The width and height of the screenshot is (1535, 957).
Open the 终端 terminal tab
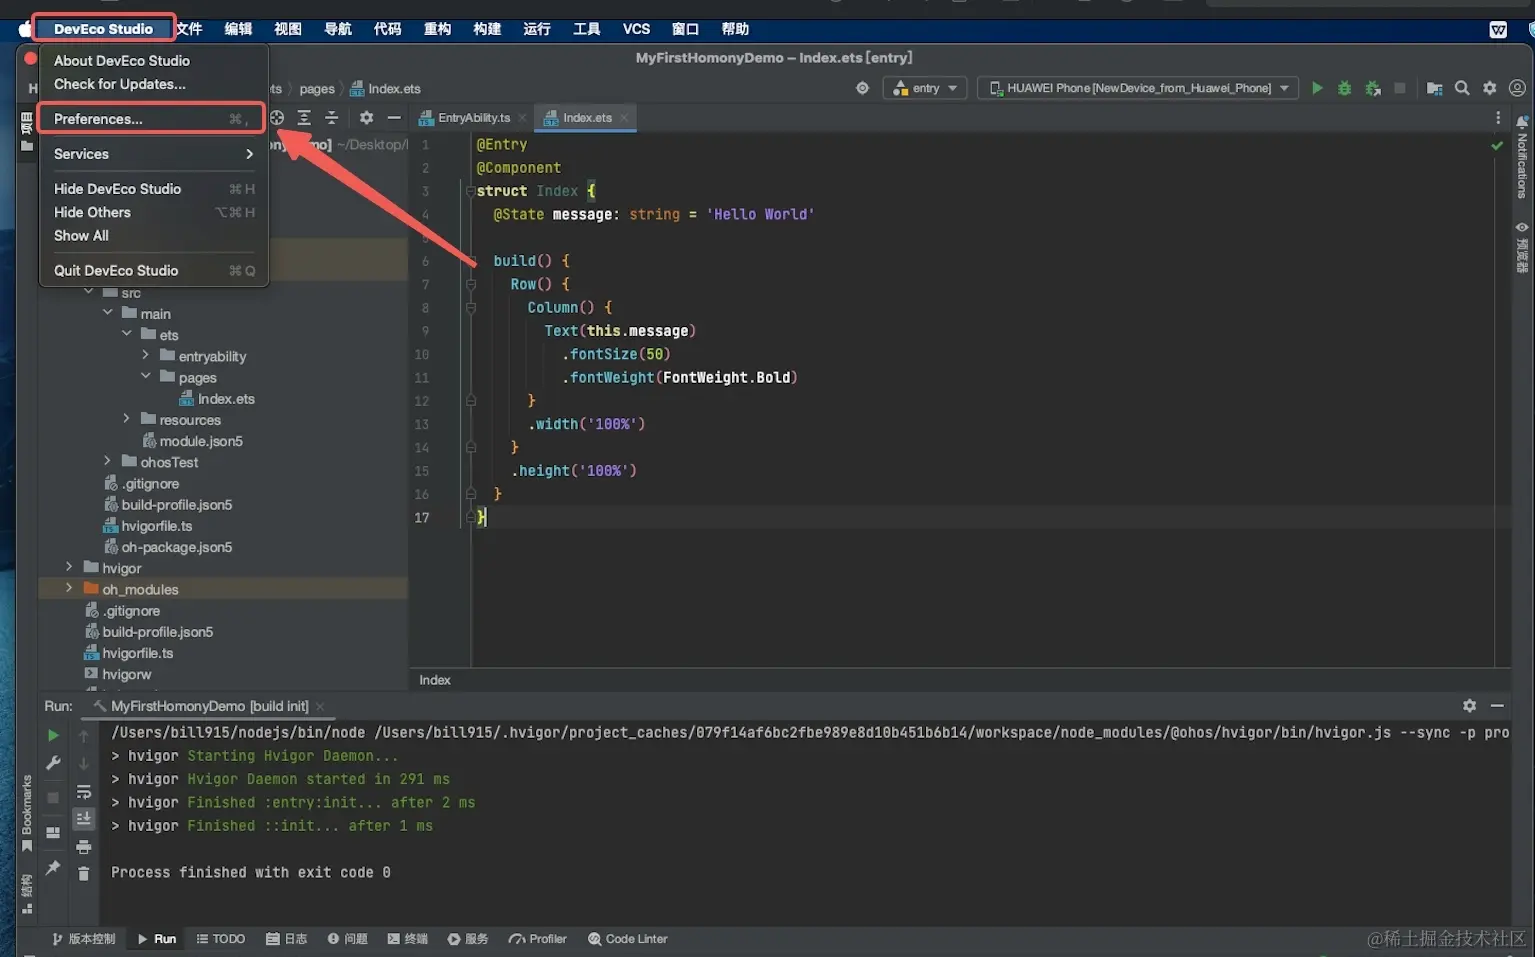(x=408, y=939)
